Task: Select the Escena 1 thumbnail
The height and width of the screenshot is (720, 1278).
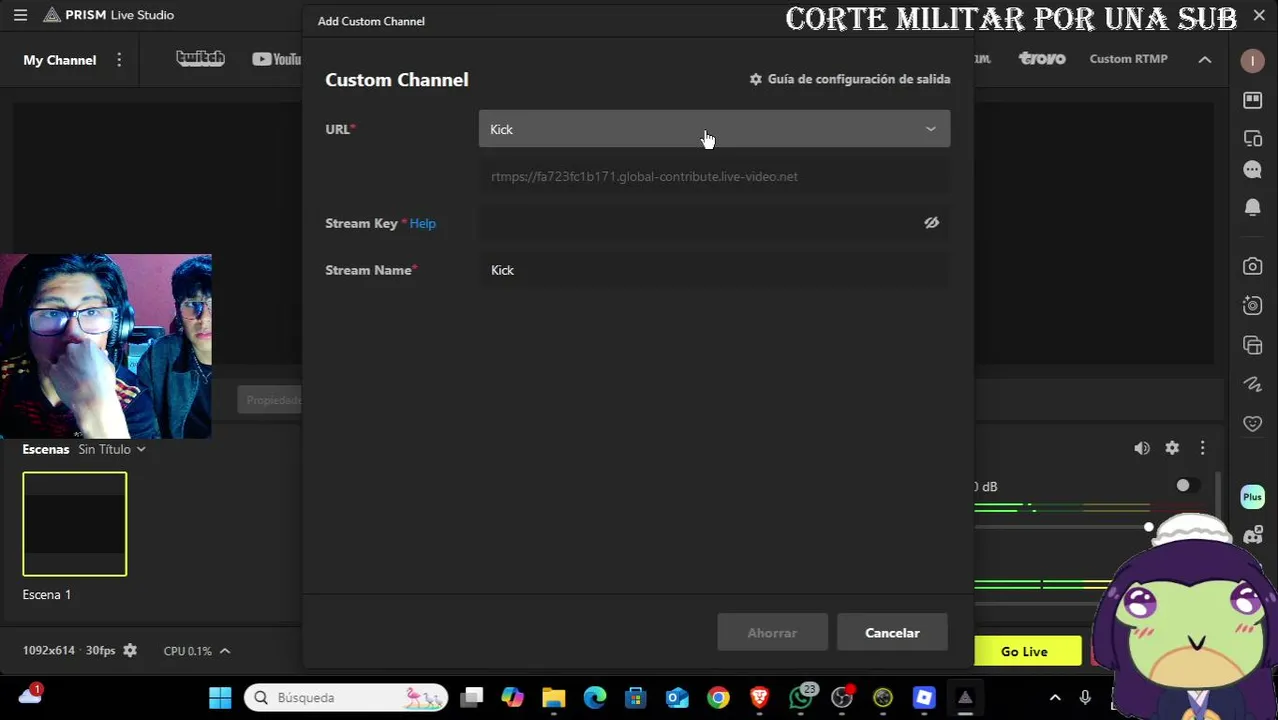Action: click(x=75, y=524)
